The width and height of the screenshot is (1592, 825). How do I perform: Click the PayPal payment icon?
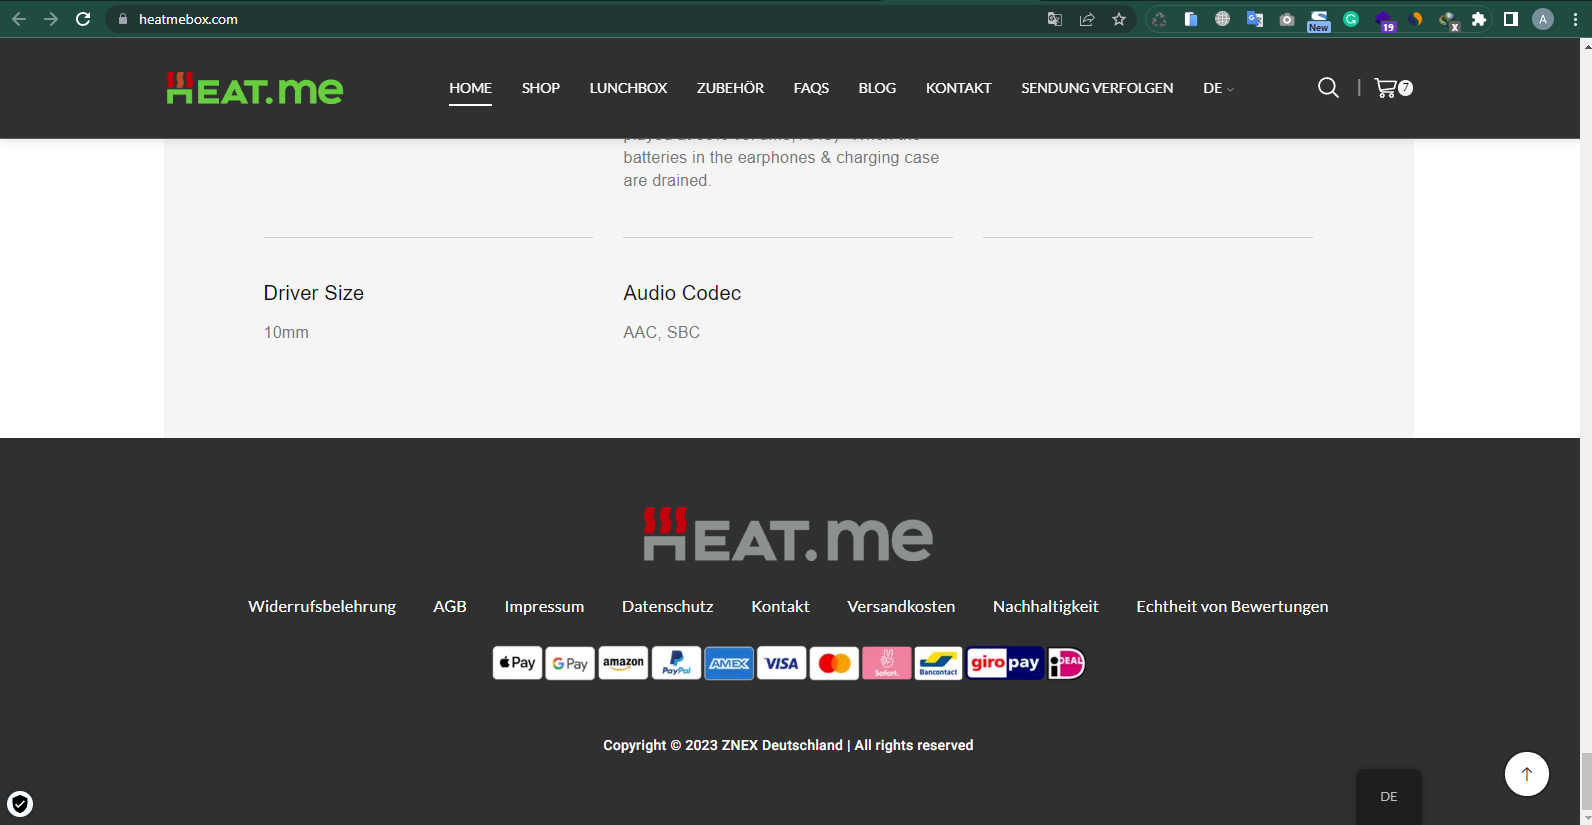click(676, 663)
